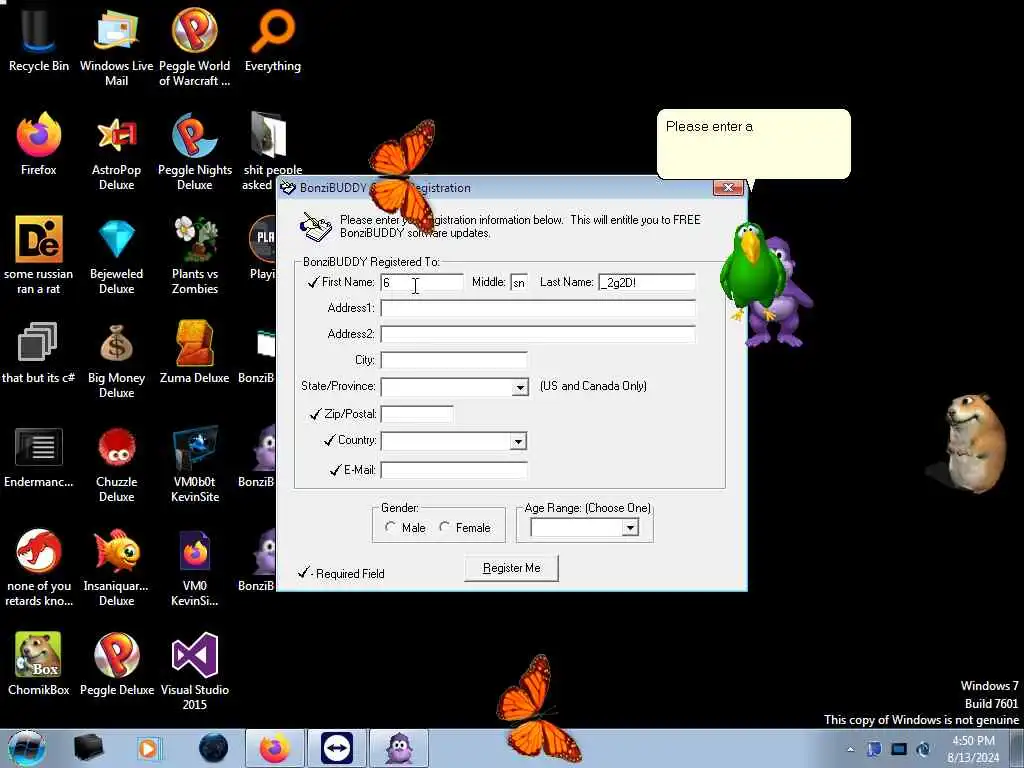Image resolution: width=1024 pixels, height=768 pixels.
Task: Launch Chuzzle Deluxe desktop icon
Action: [116, 464]
